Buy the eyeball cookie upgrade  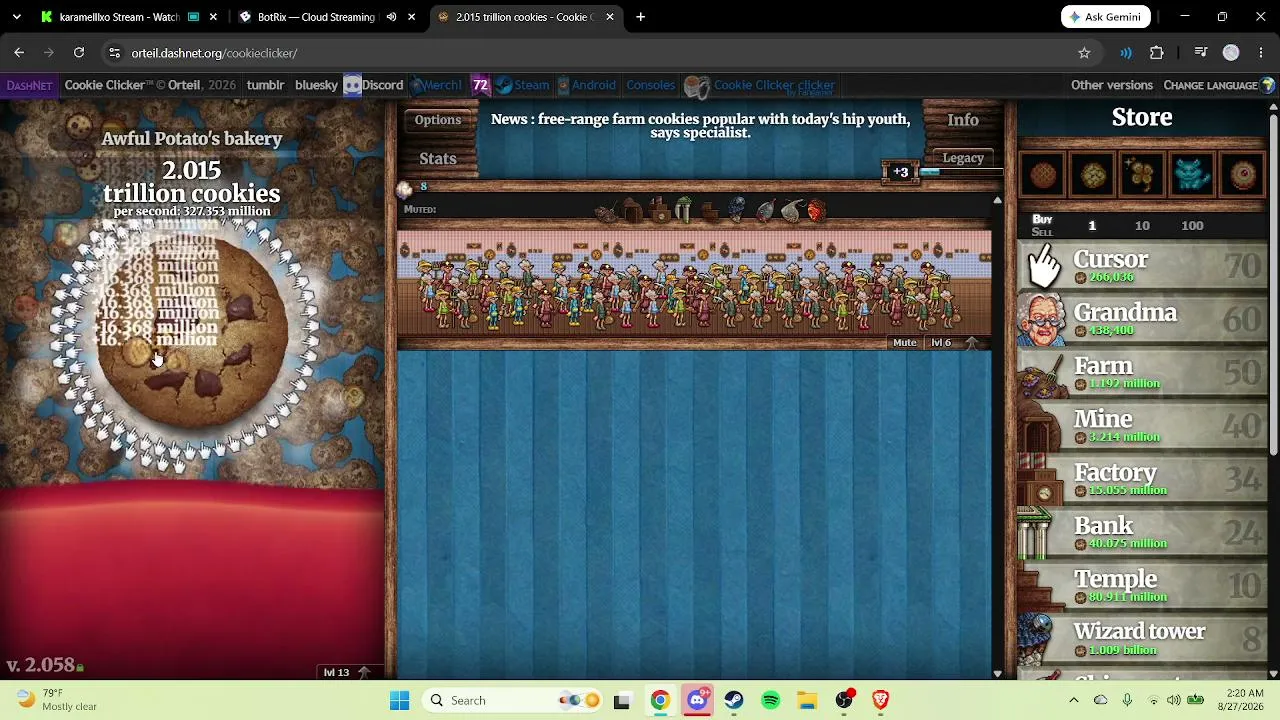1243,175
